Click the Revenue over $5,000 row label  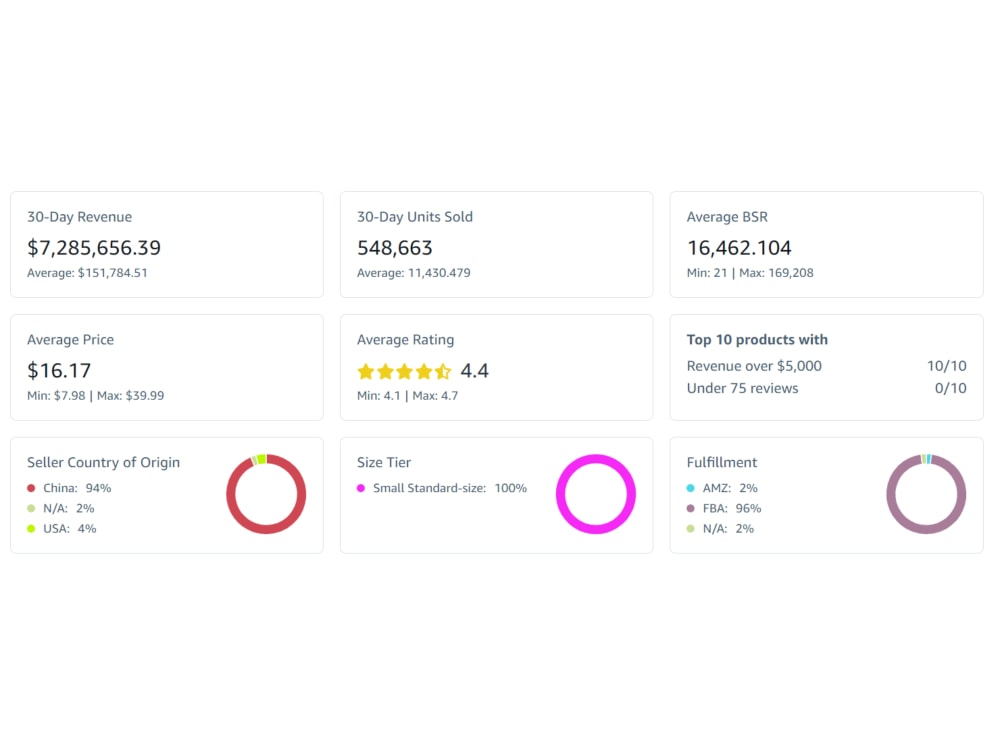[754, 366]
